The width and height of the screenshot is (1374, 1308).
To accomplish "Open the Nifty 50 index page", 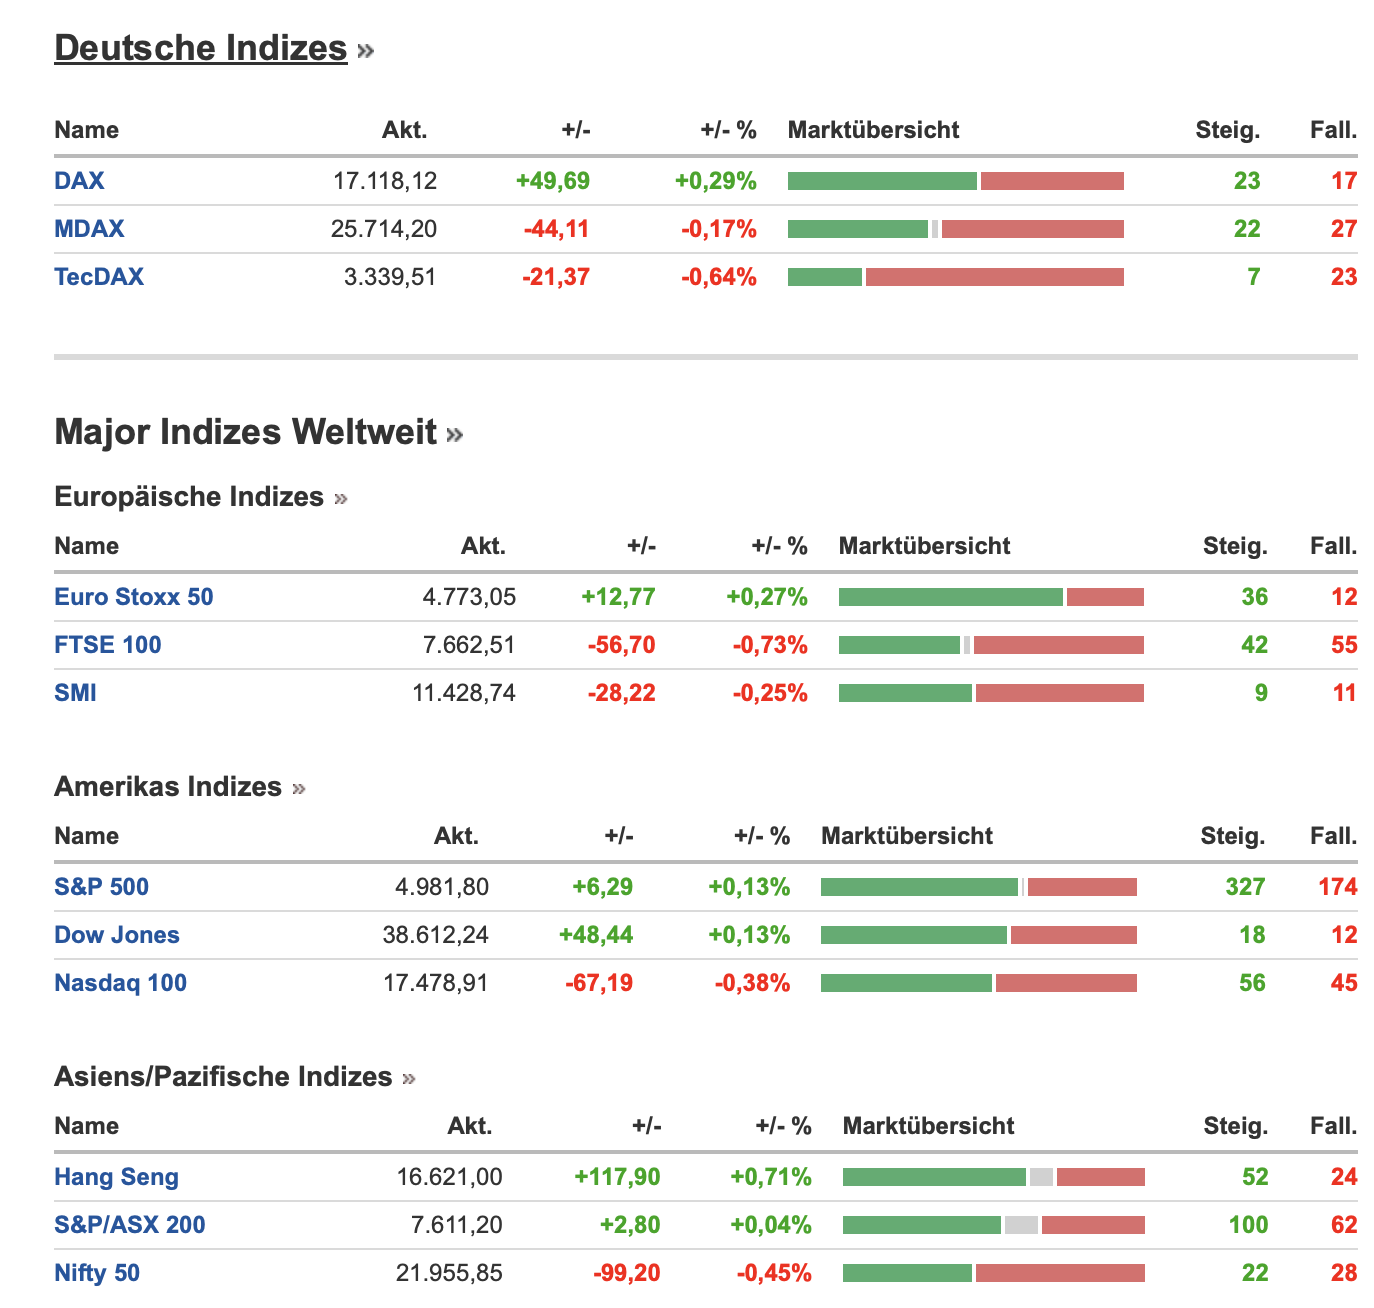I will click(97, 1273).
